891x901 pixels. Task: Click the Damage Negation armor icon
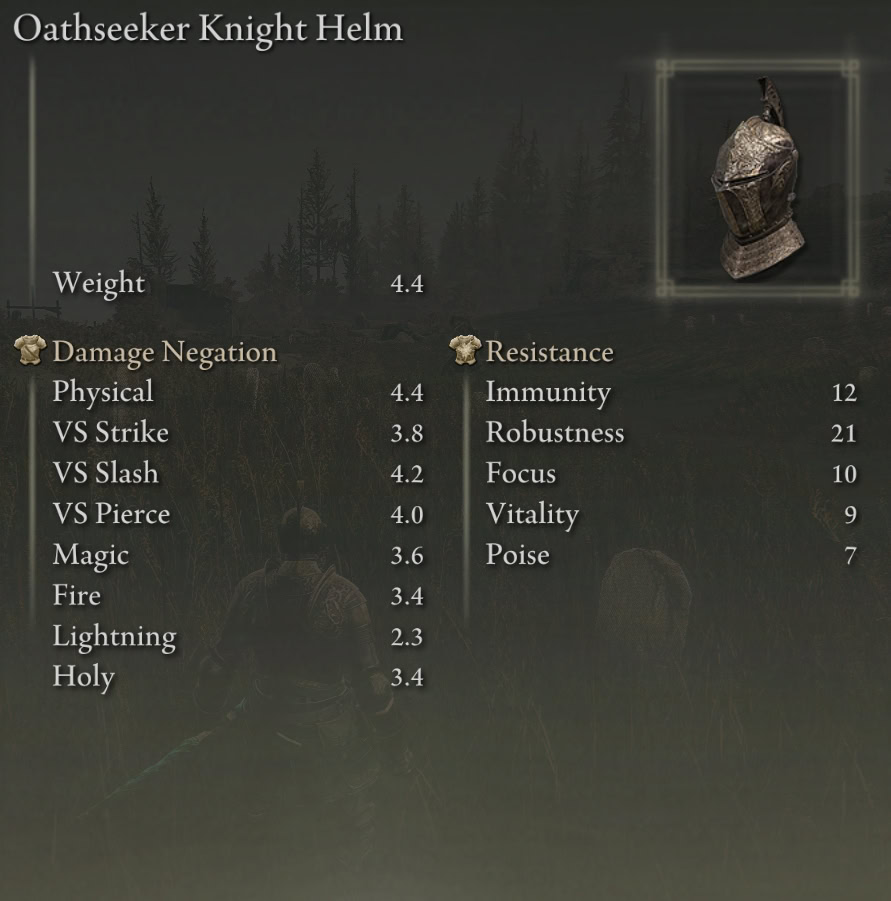pyautogui.click(x=30, y=351)
